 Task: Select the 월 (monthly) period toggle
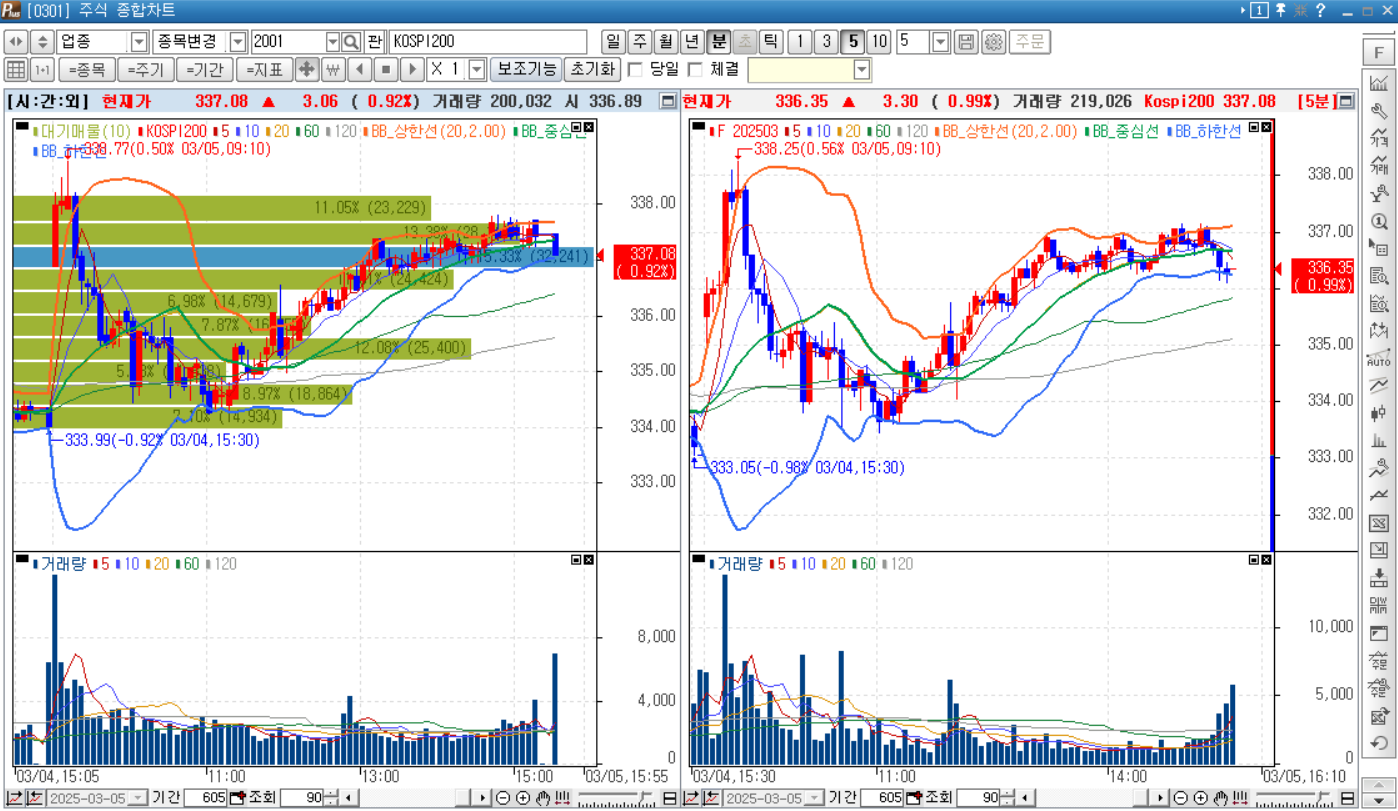(666, 42)
